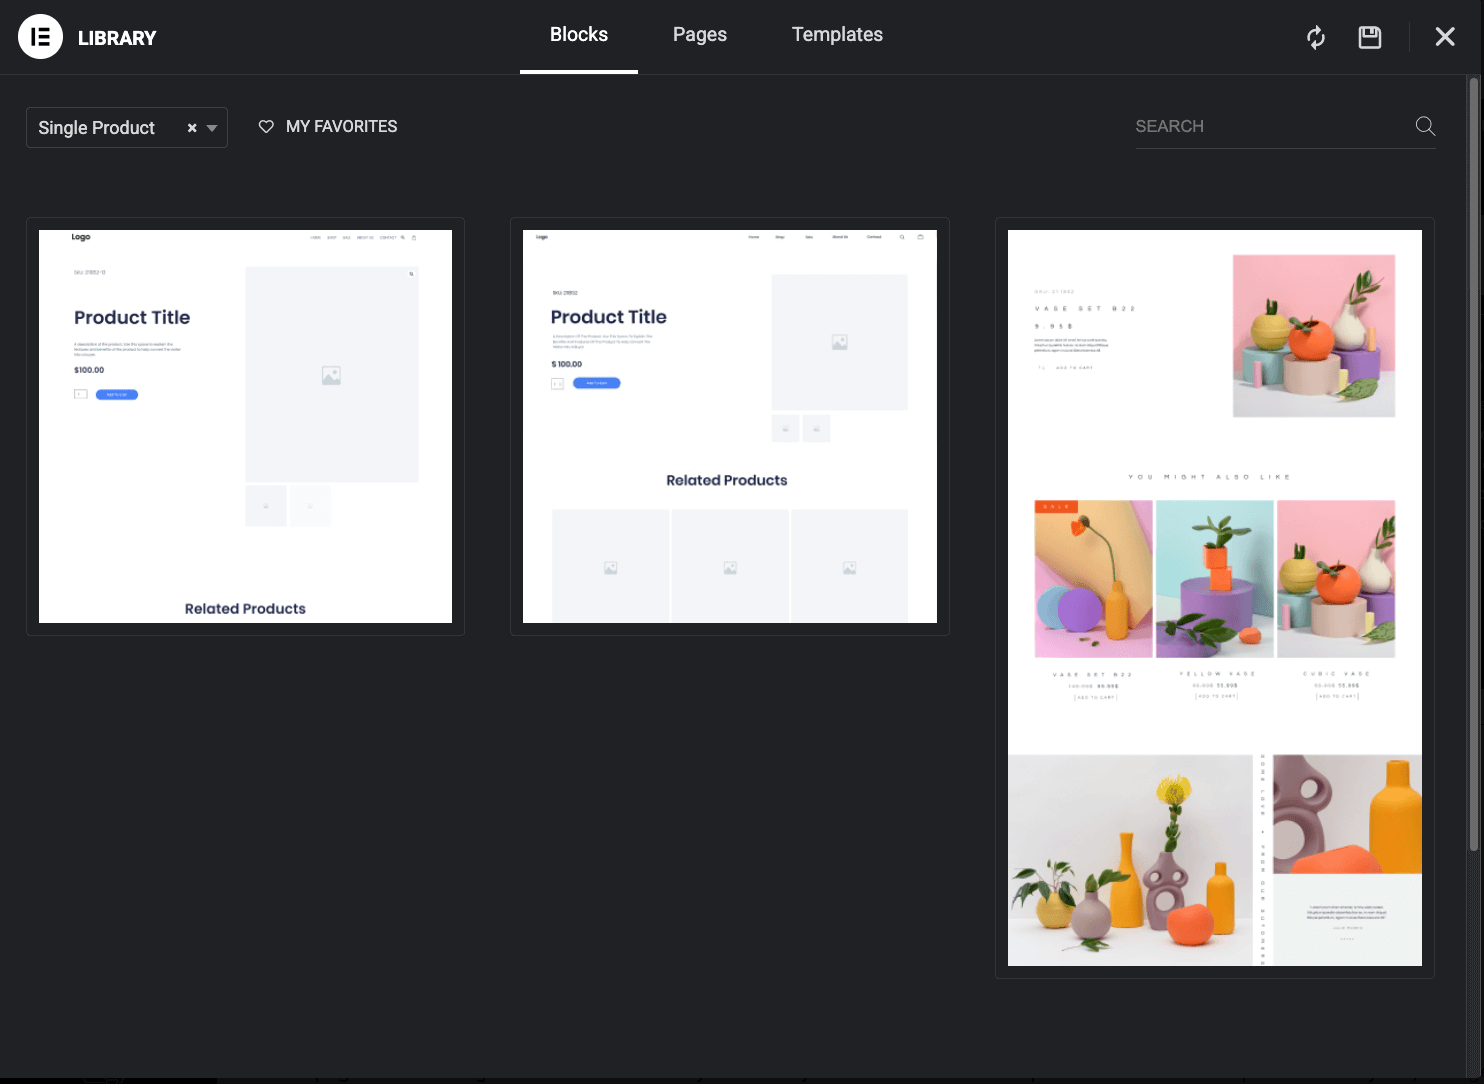Click the Single Product filter chip label
The image size is (1484, 1084).
(97, 127)
